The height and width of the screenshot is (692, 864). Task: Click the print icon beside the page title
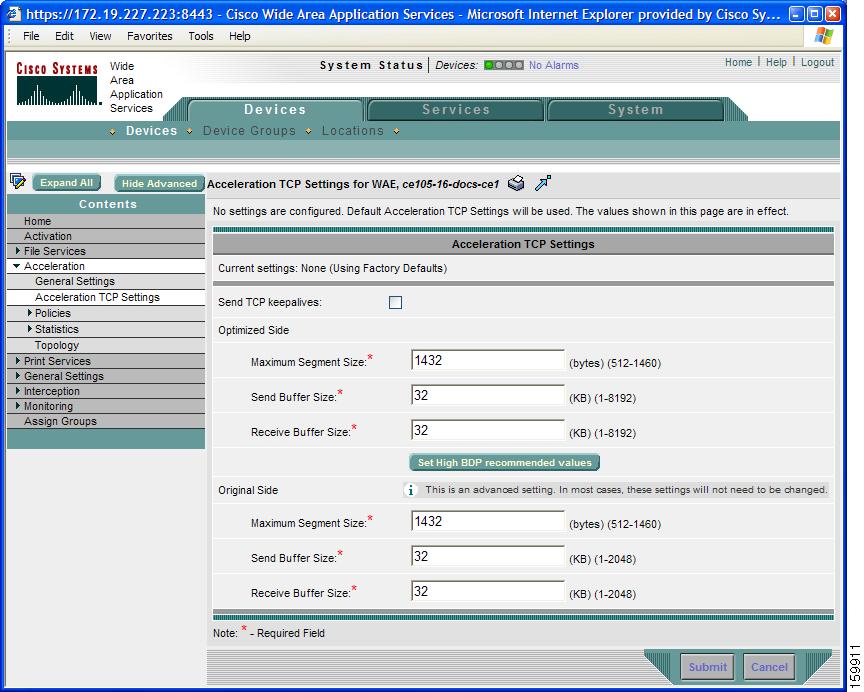[516, 183]
